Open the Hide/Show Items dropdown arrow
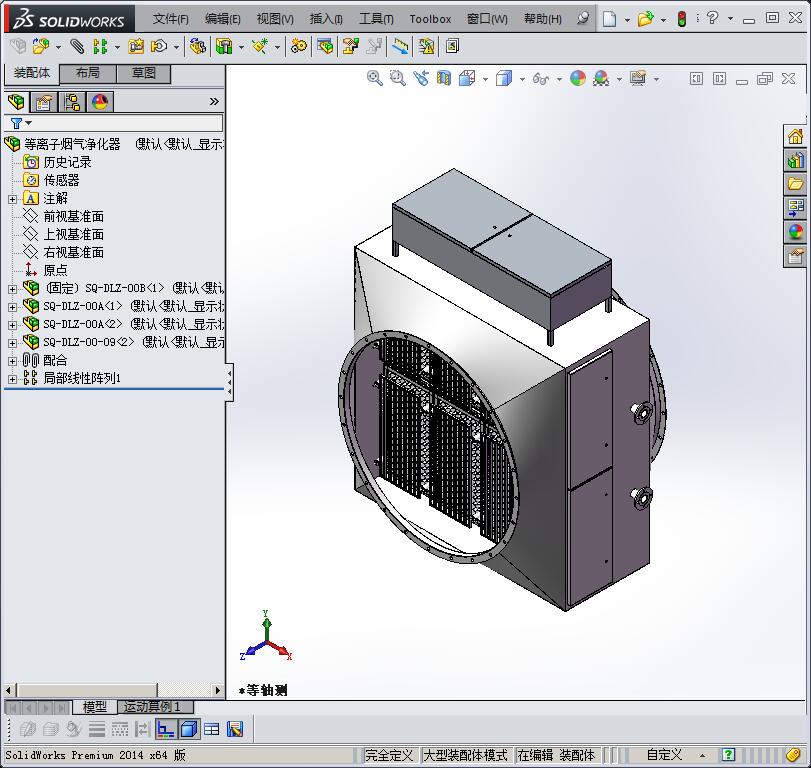The image size is (811, 768). coord(560,79)
